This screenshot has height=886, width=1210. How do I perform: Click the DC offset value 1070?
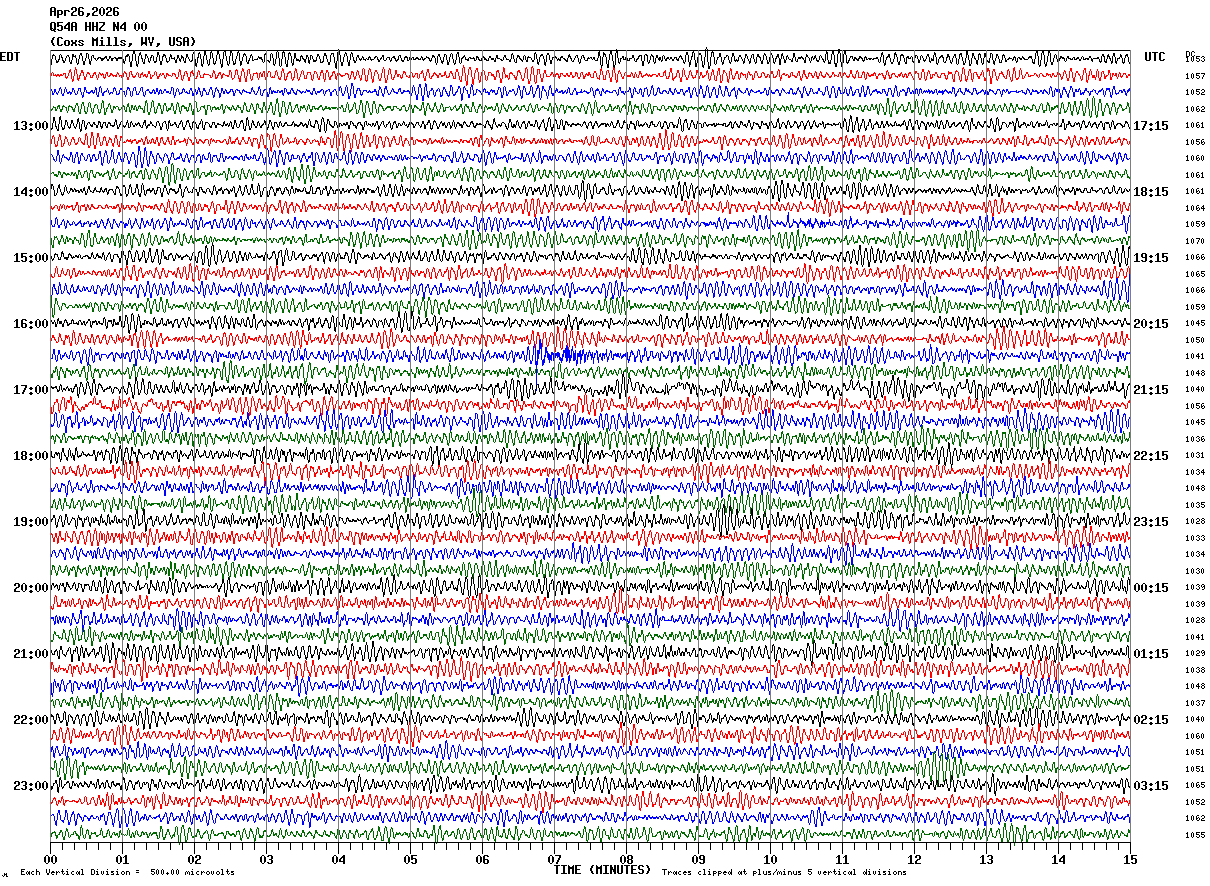tap(1195, 241)
